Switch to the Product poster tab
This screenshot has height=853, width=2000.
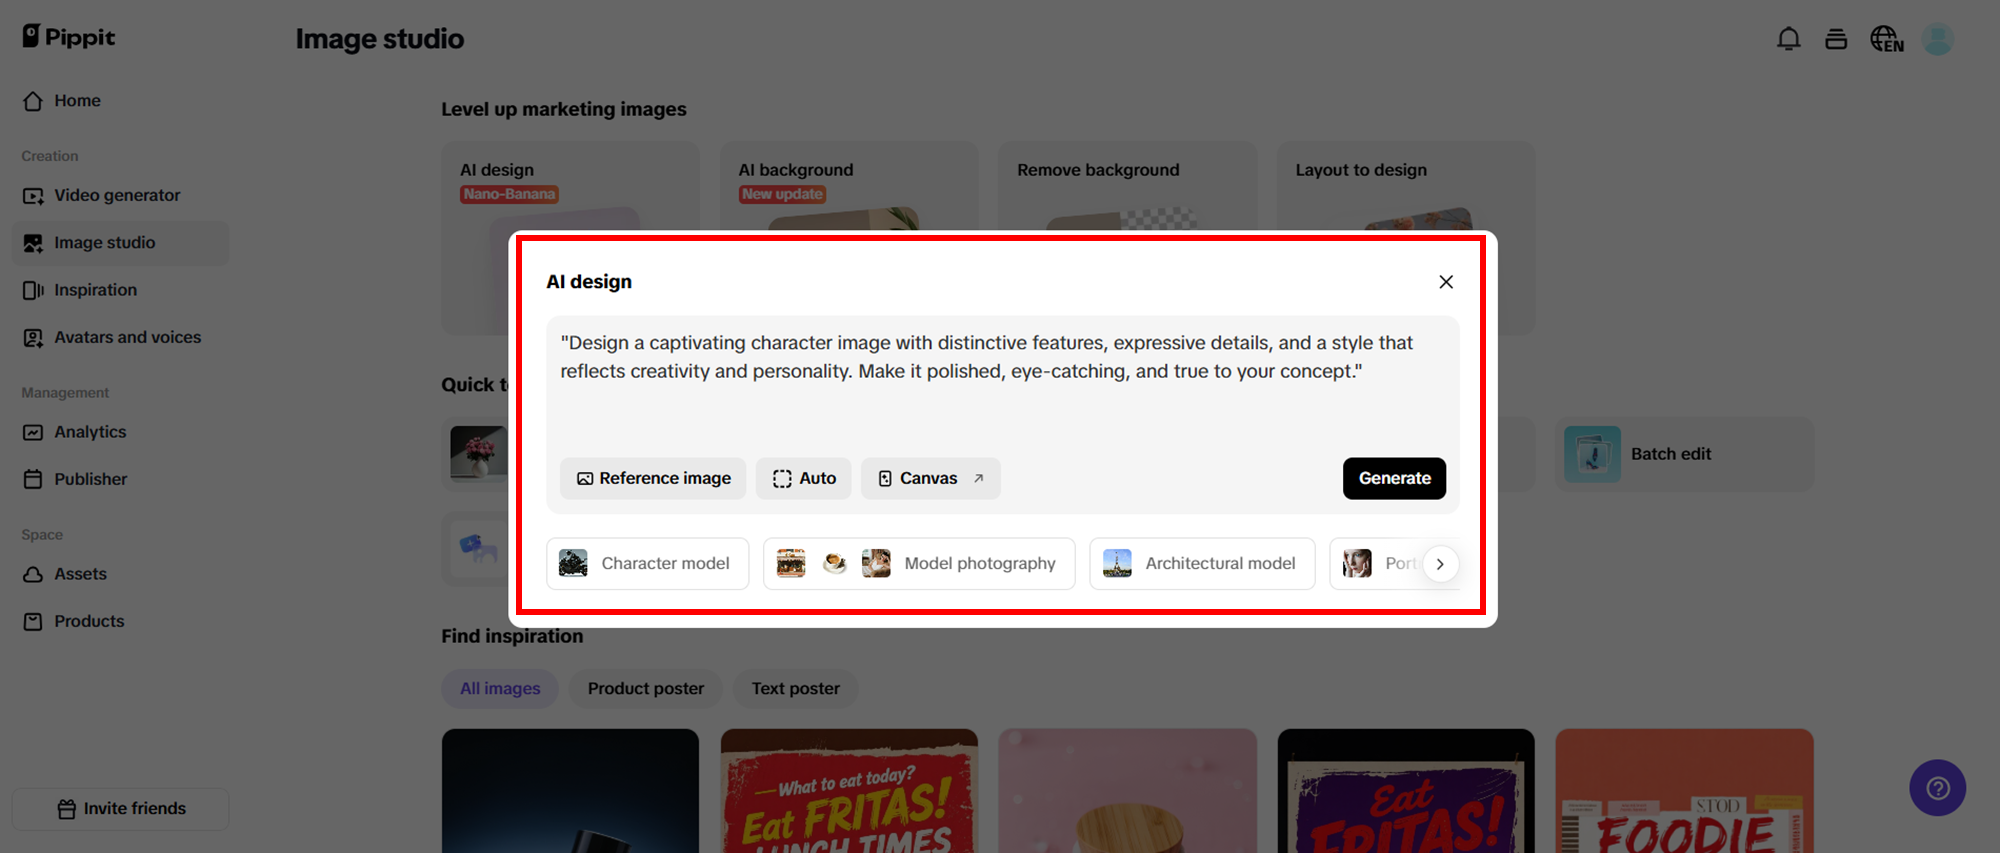(x=645, y=689)
